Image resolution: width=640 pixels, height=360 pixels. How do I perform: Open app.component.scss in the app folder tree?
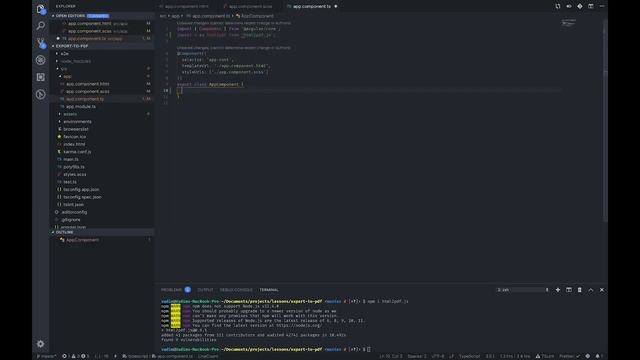pos(87,91)
